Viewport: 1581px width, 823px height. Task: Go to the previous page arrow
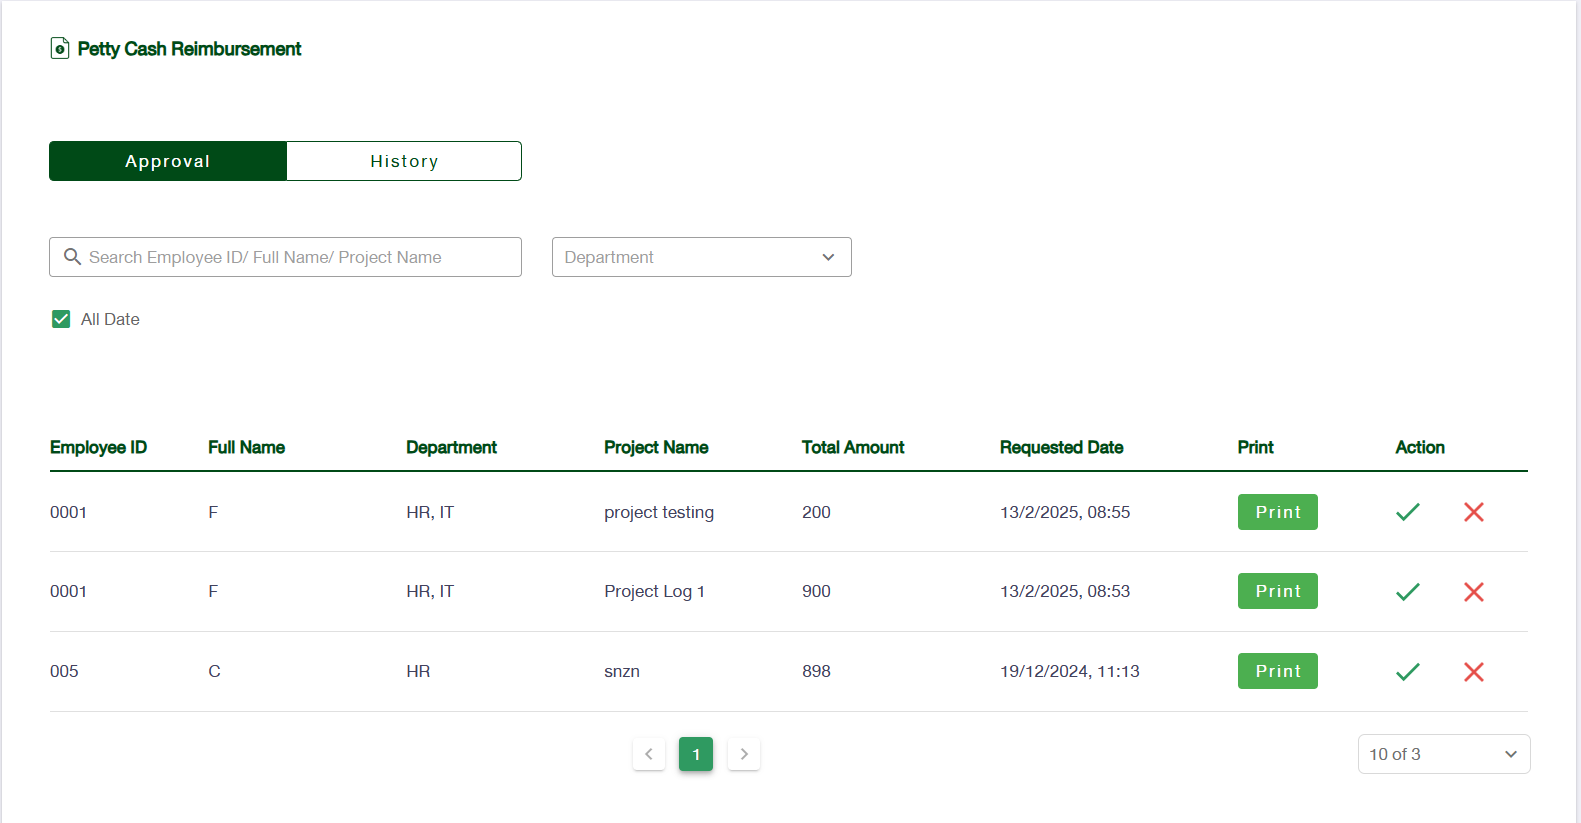pyautogui.click(x=649, y=754)
